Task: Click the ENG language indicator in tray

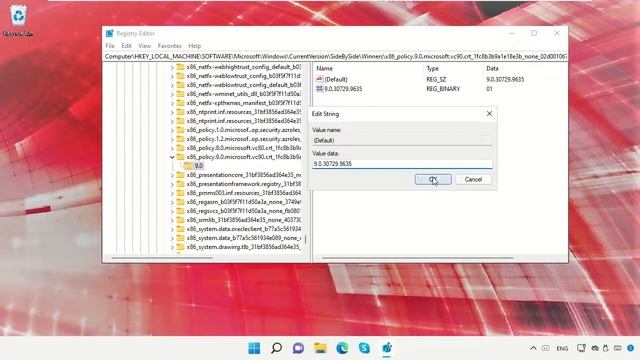Action: pyautogui.click(x=562, y=349)
